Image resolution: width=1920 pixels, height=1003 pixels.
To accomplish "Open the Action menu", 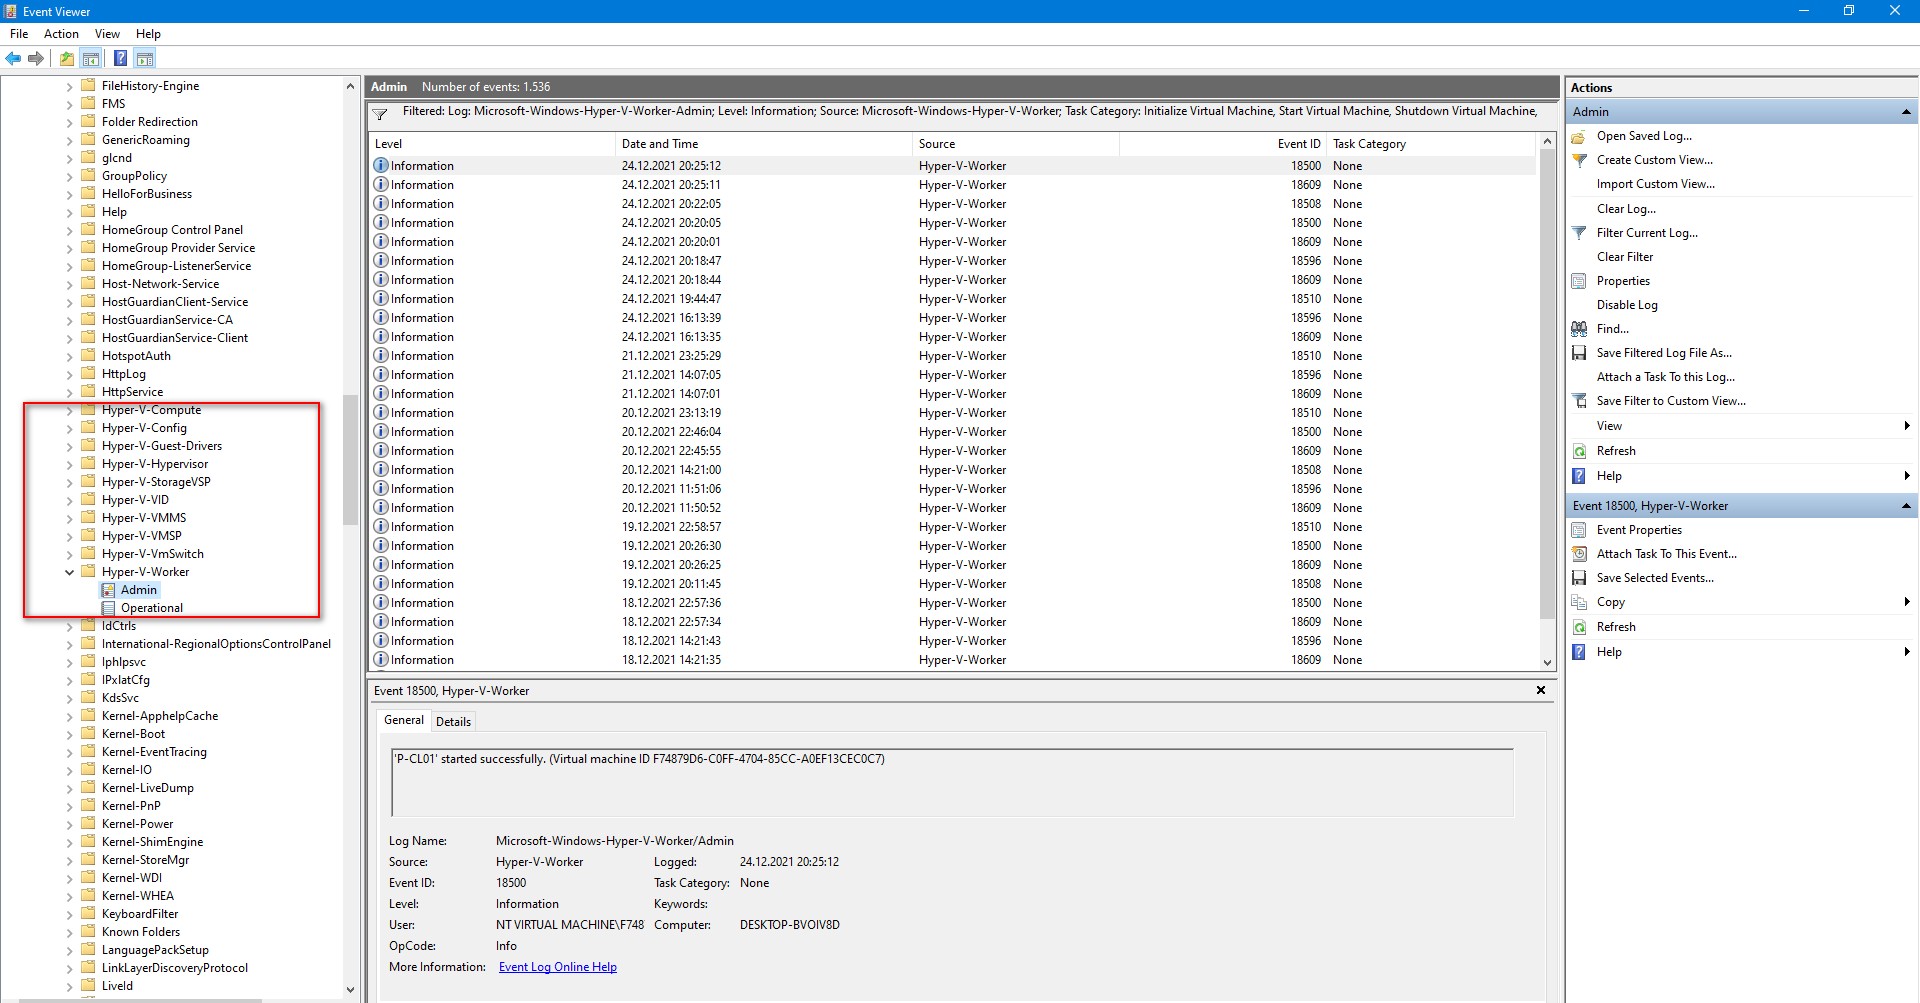I will click(61, 34).
